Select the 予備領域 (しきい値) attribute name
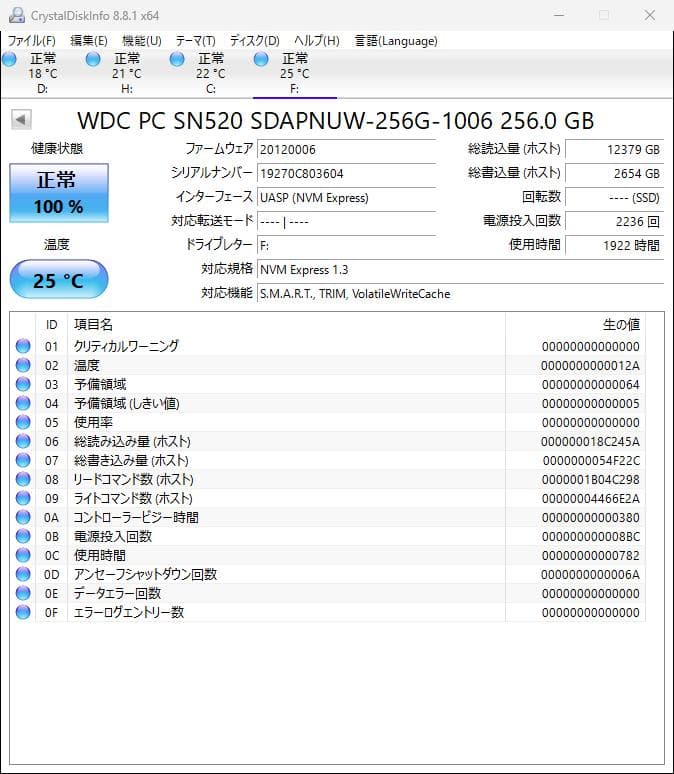The width and height of the screenshot is (674, 774). [126, 403]
